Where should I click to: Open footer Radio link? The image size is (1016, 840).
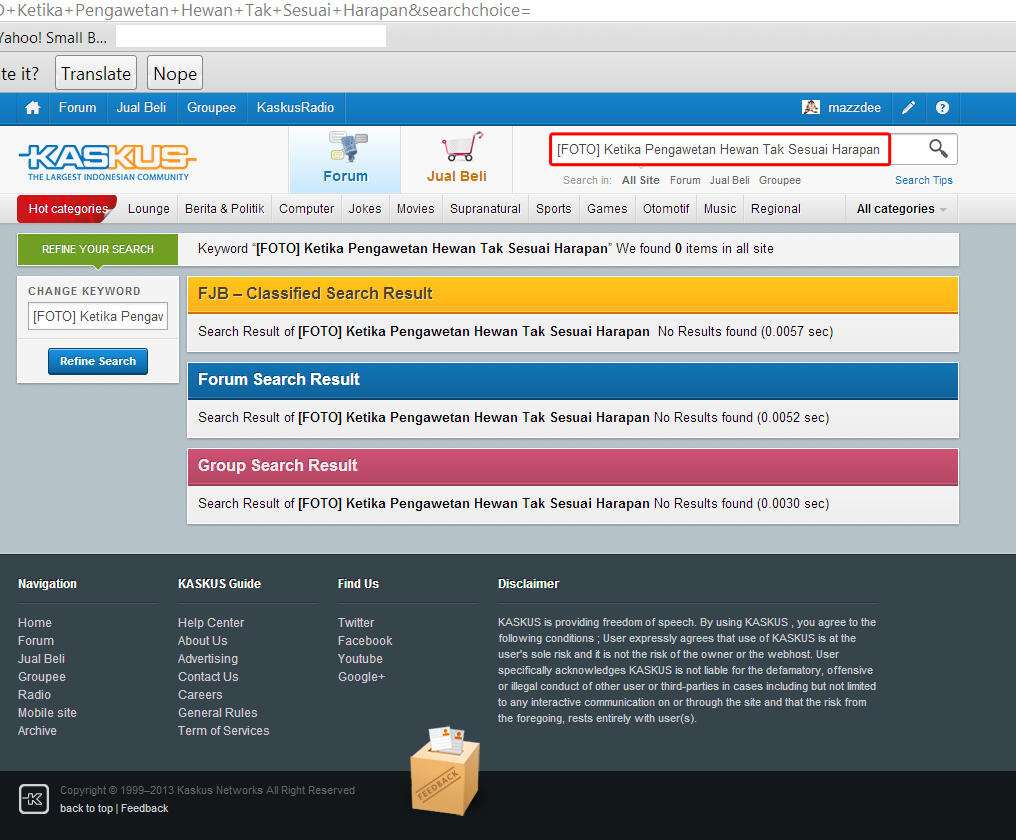(x=34, y=694)
